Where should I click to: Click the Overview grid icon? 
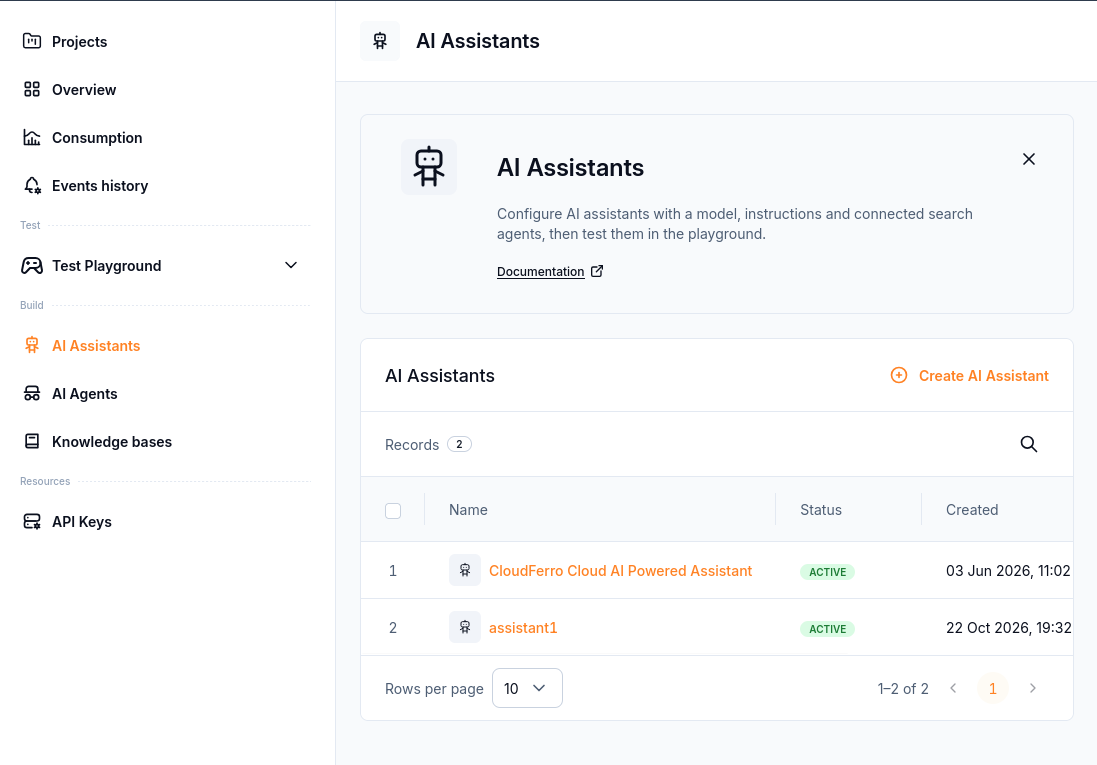click(31, 90)
